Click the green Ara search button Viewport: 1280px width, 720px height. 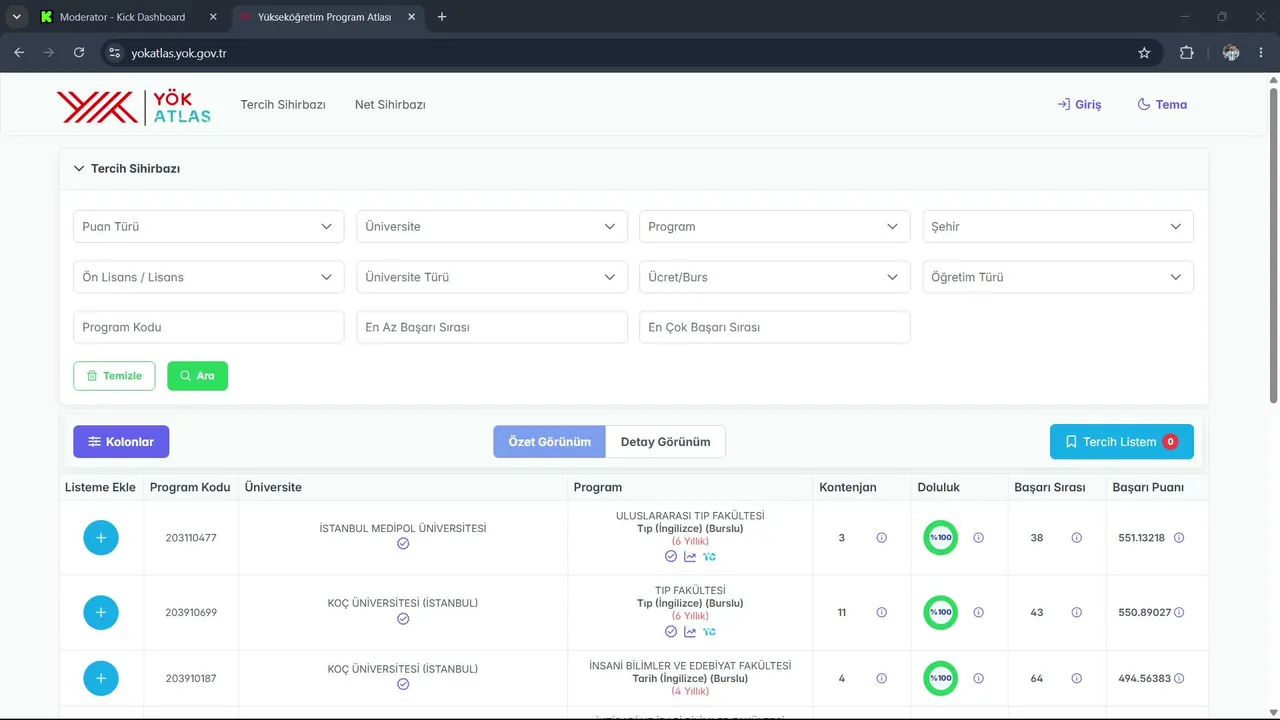[197, 376]
